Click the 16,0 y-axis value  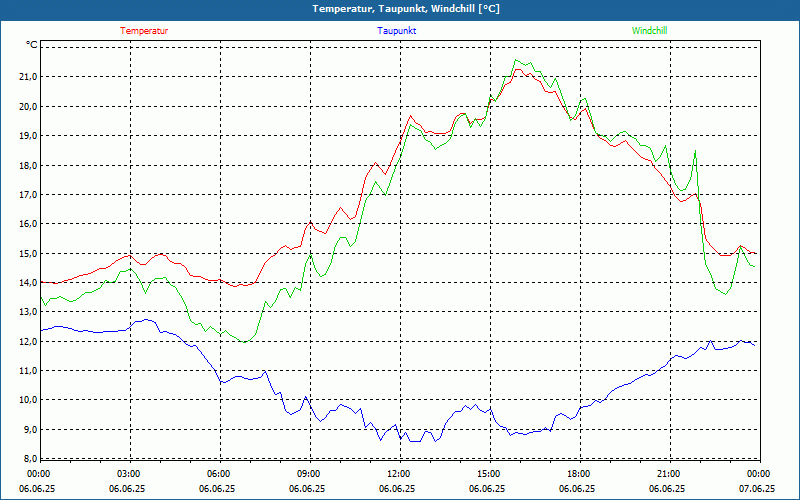tap(29, 224)
